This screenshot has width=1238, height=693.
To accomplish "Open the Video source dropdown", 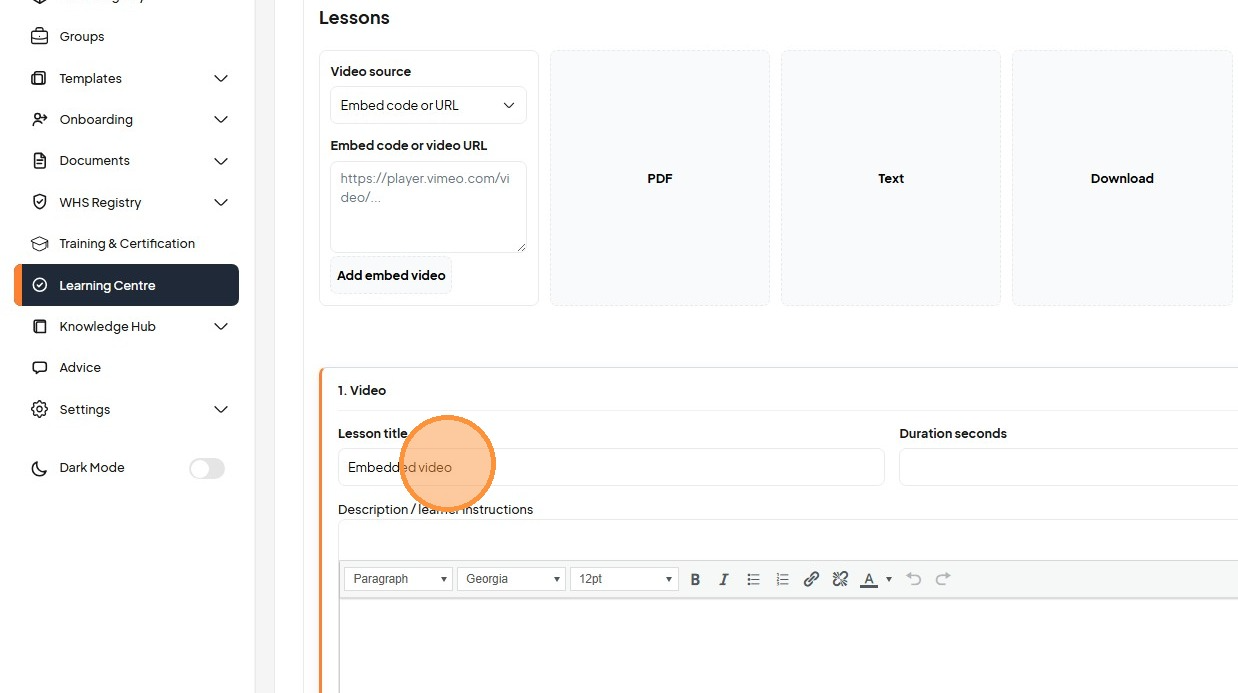I will (428, 105).
